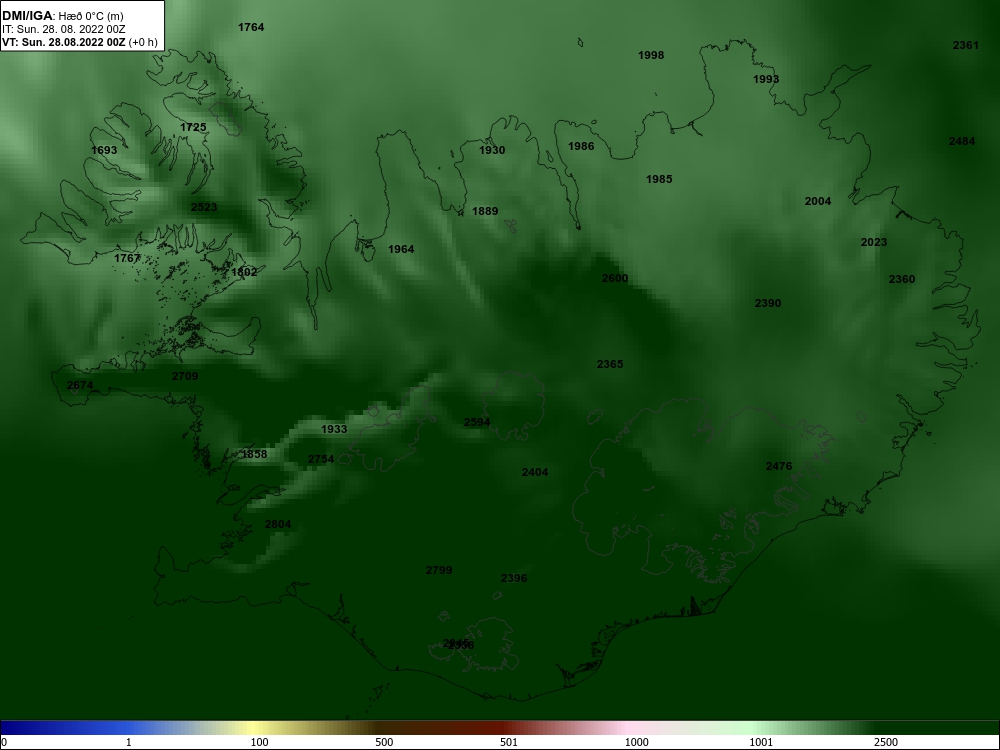
Task: Select the 2004 height label
Action: coord(818,201)
